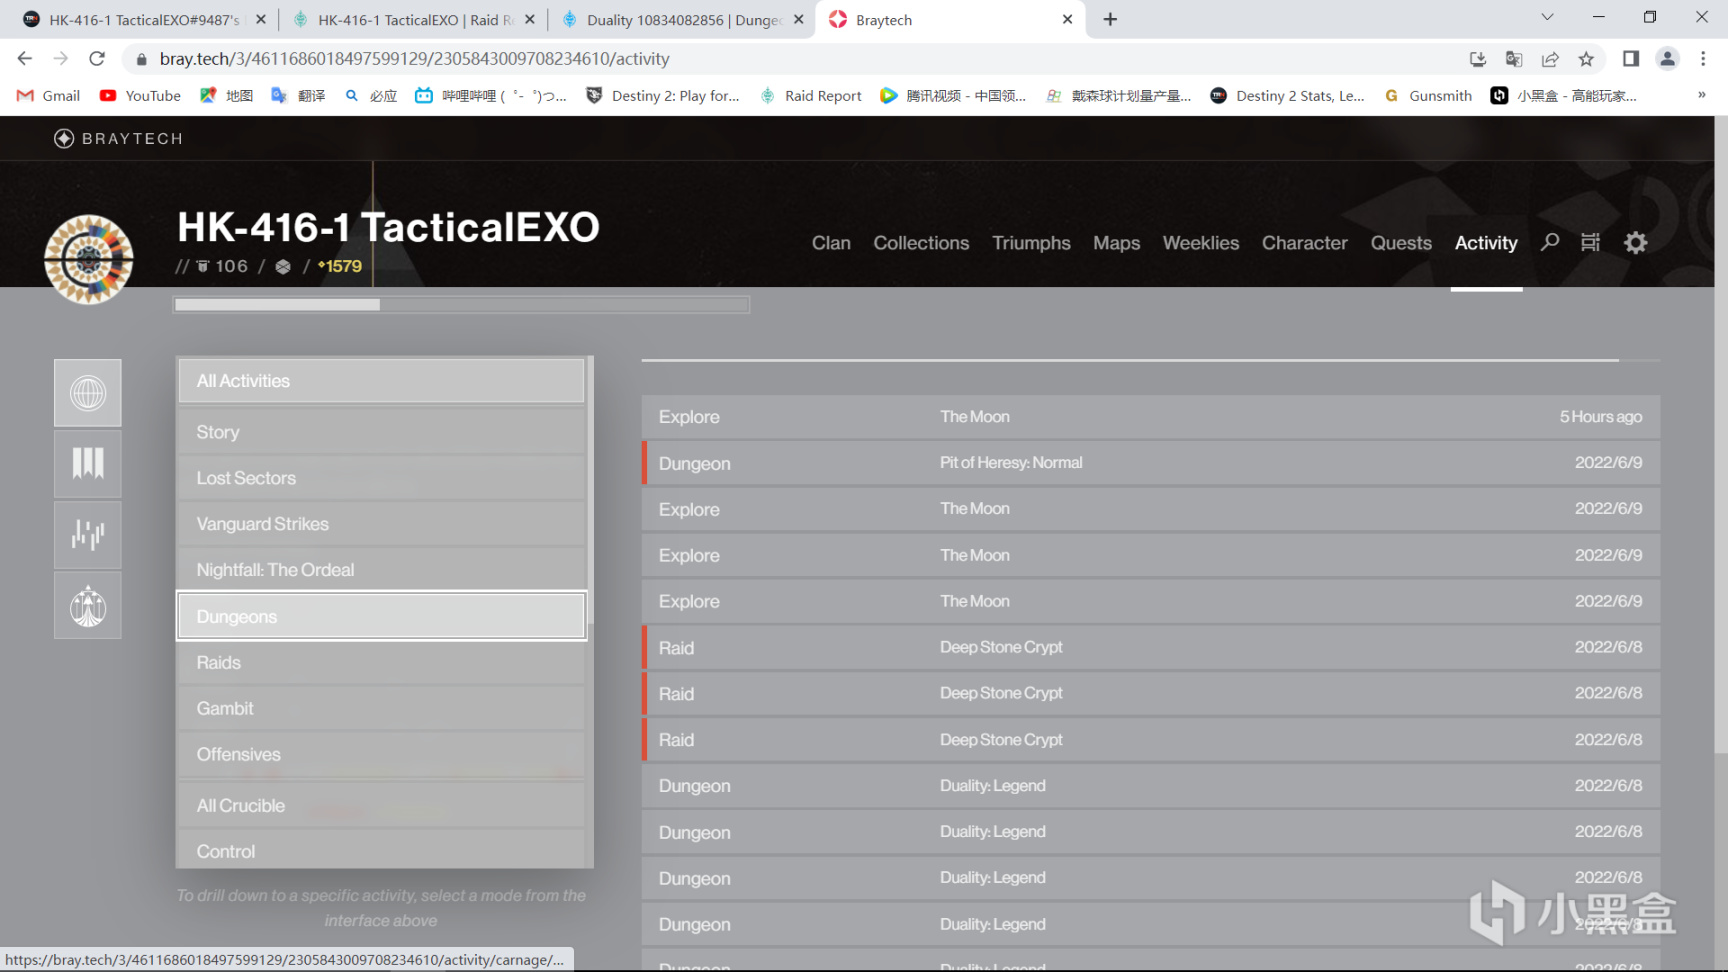Click the Braytech logo in header
Viewport: 1728px width, 972px height.
tap(118, 138)
